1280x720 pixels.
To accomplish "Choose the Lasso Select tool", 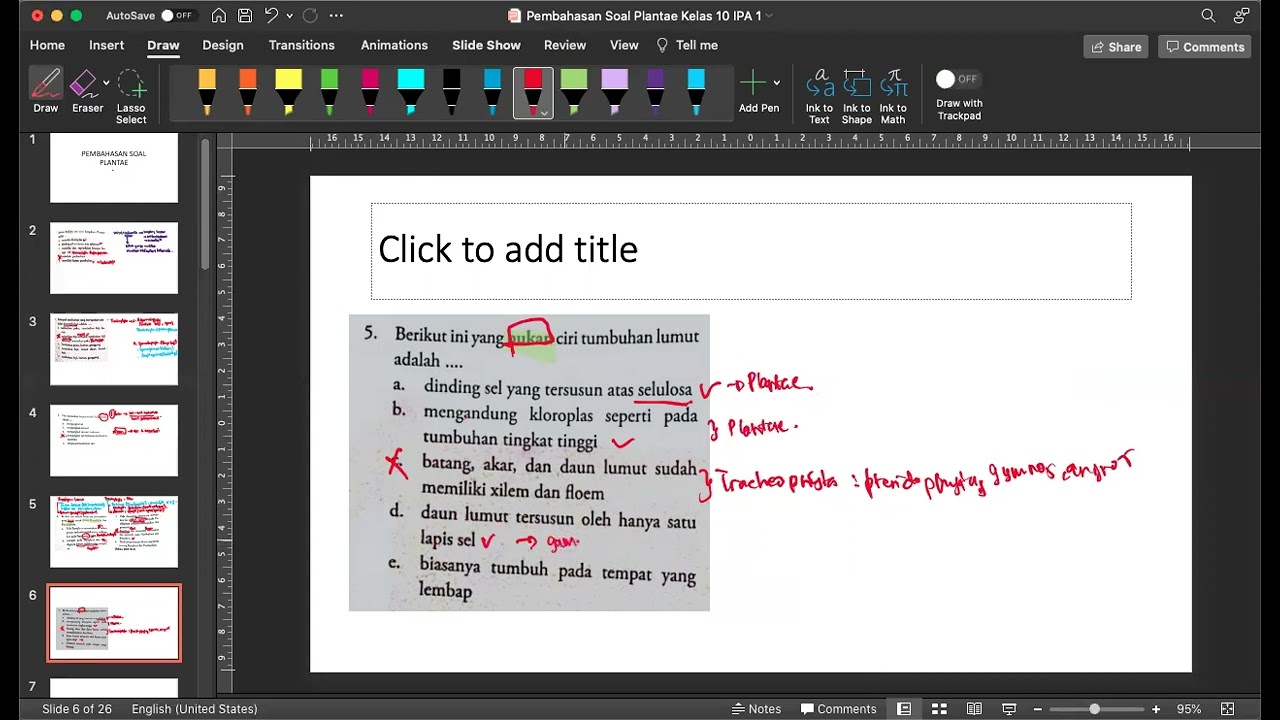I will pyautogui.click(x=131, y=96).
